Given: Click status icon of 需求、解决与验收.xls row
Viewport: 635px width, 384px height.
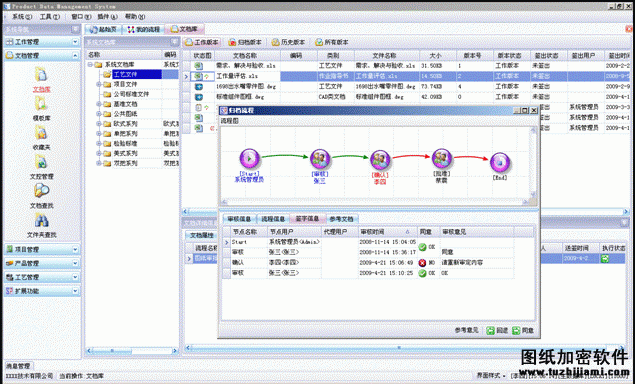Looking at the screenshot, I should point(198,66).
